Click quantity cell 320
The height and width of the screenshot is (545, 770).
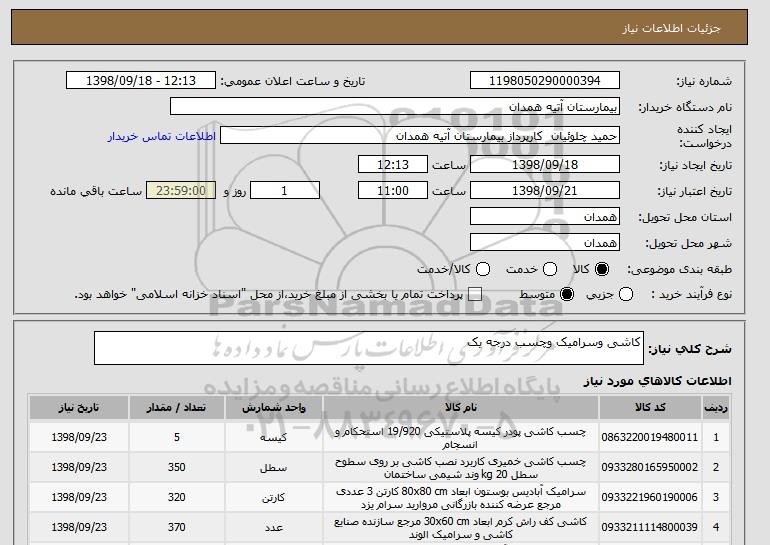click(176, 497)
